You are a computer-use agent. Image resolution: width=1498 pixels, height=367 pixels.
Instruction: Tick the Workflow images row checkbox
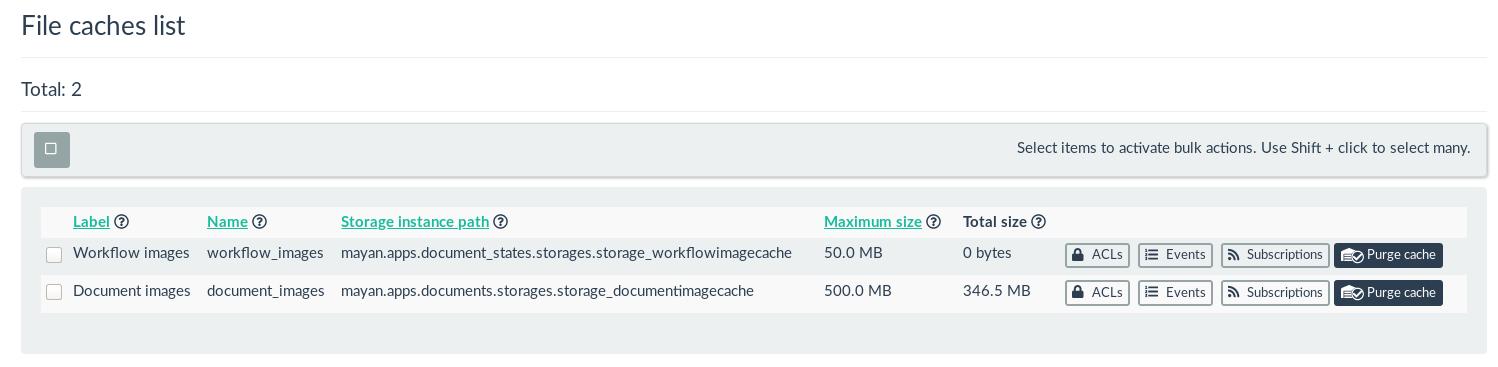coord(54,255)
